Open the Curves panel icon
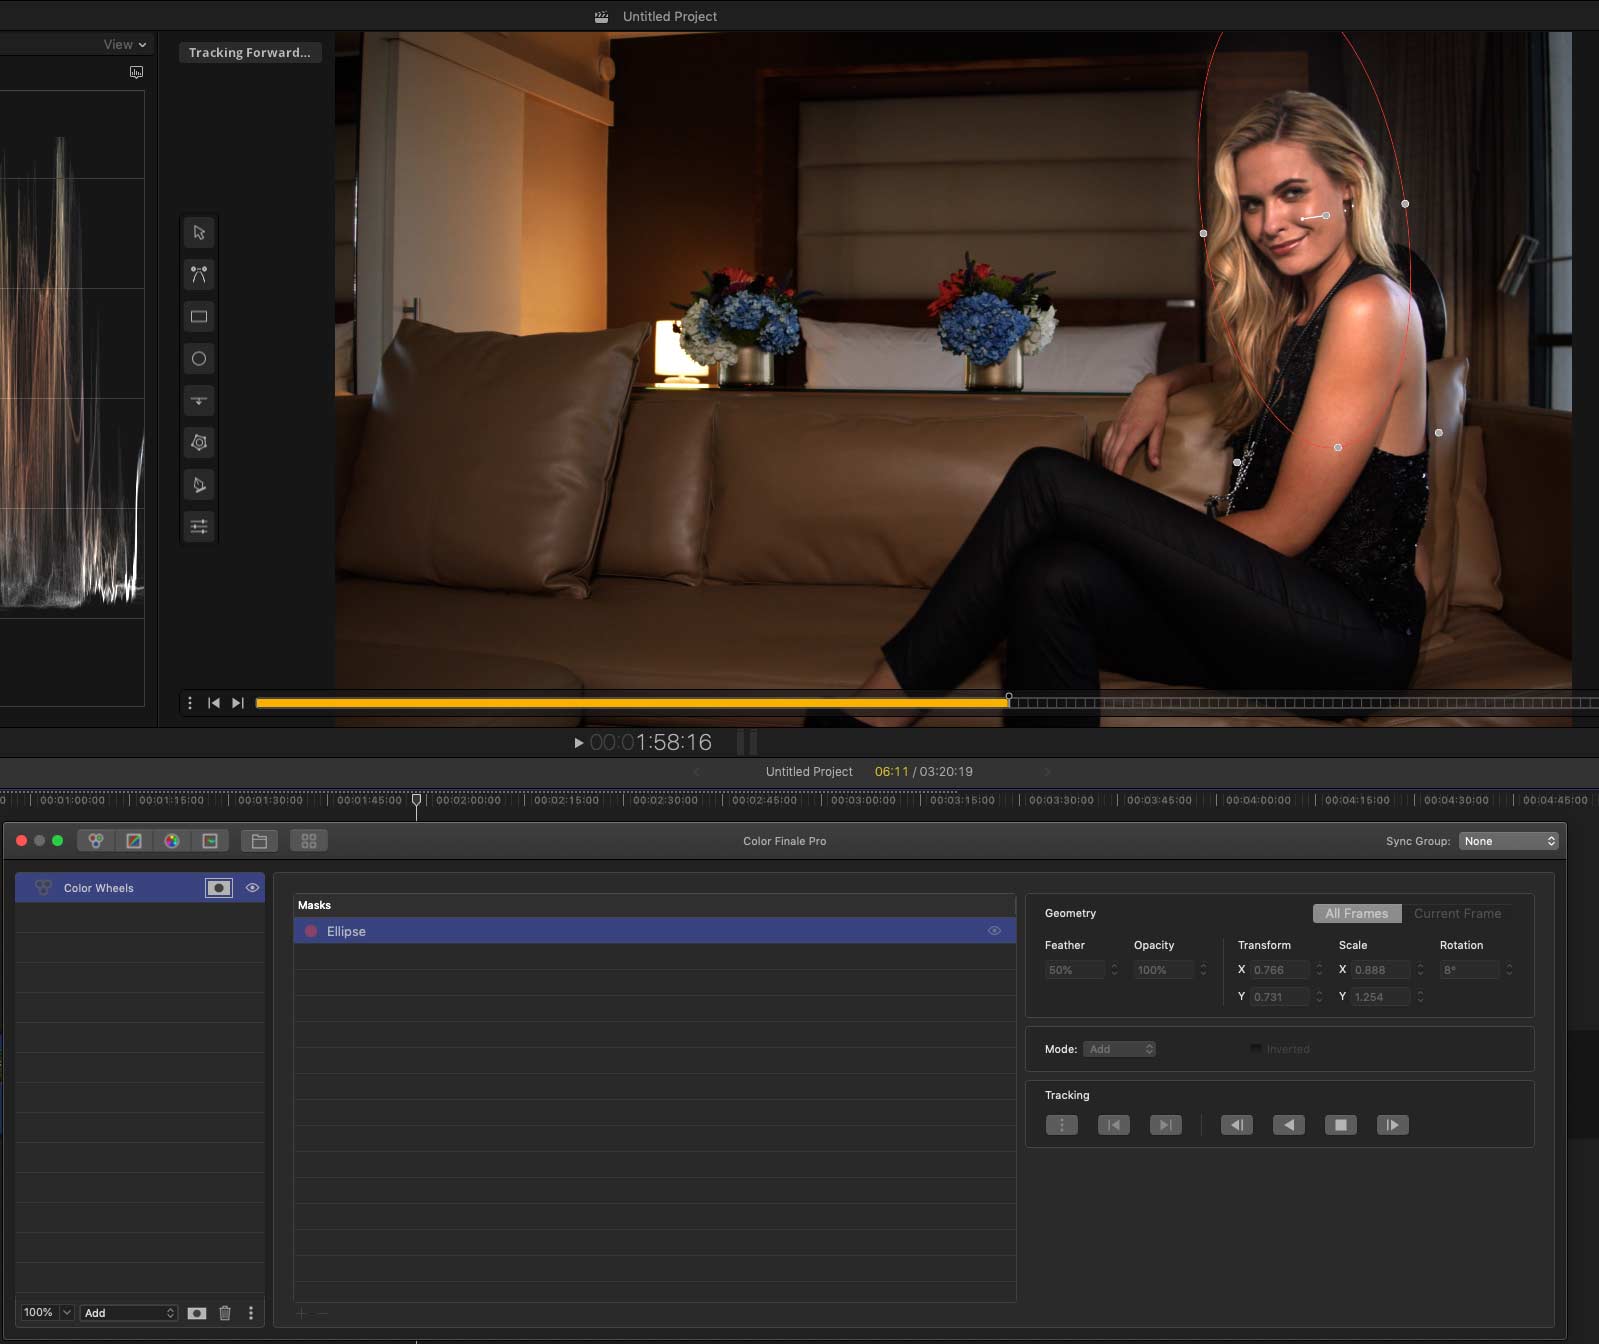 coord(134,841)
